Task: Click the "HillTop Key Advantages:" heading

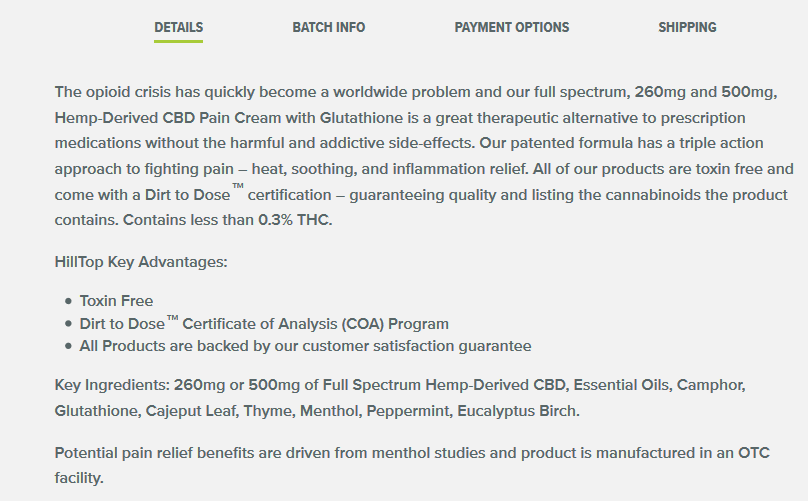Action: point(141,262)
